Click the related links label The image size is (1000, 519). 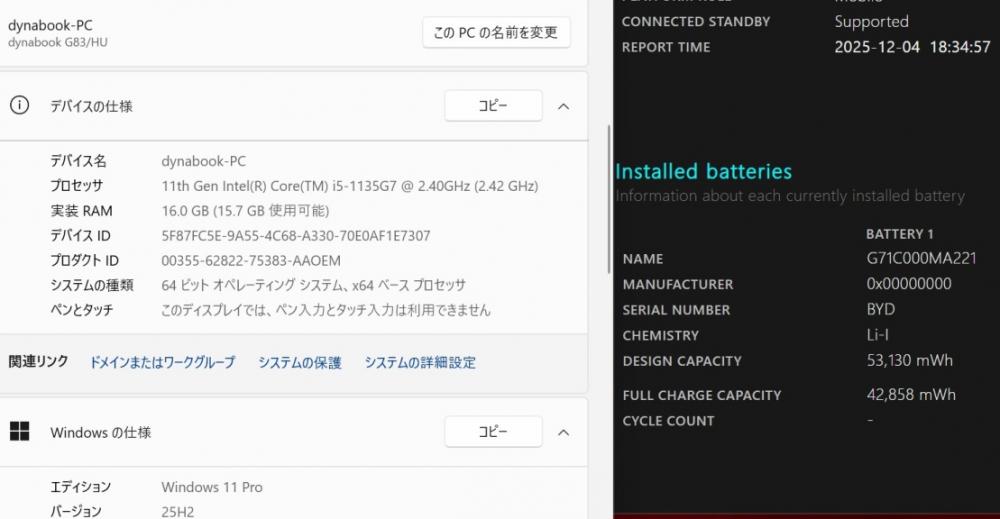(38, 362)
